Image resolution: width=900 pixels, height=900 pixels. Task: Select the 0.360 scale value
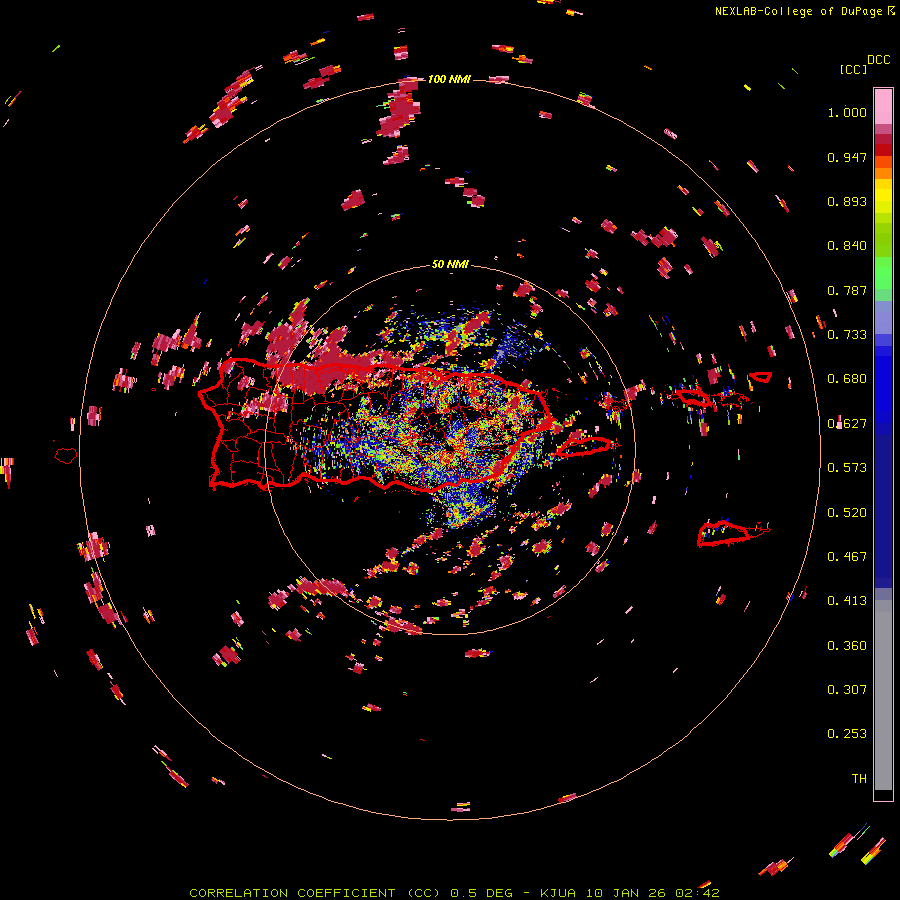(x=847, y=646)
